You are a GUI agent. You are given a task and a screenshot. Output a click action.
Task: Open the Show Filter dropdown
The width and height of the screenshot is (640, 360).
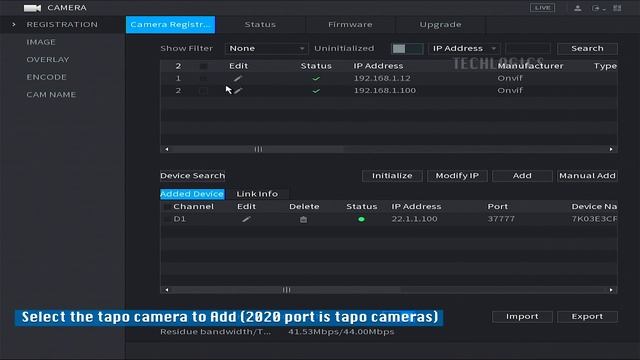pyautogui.click(x=266, y=49)
